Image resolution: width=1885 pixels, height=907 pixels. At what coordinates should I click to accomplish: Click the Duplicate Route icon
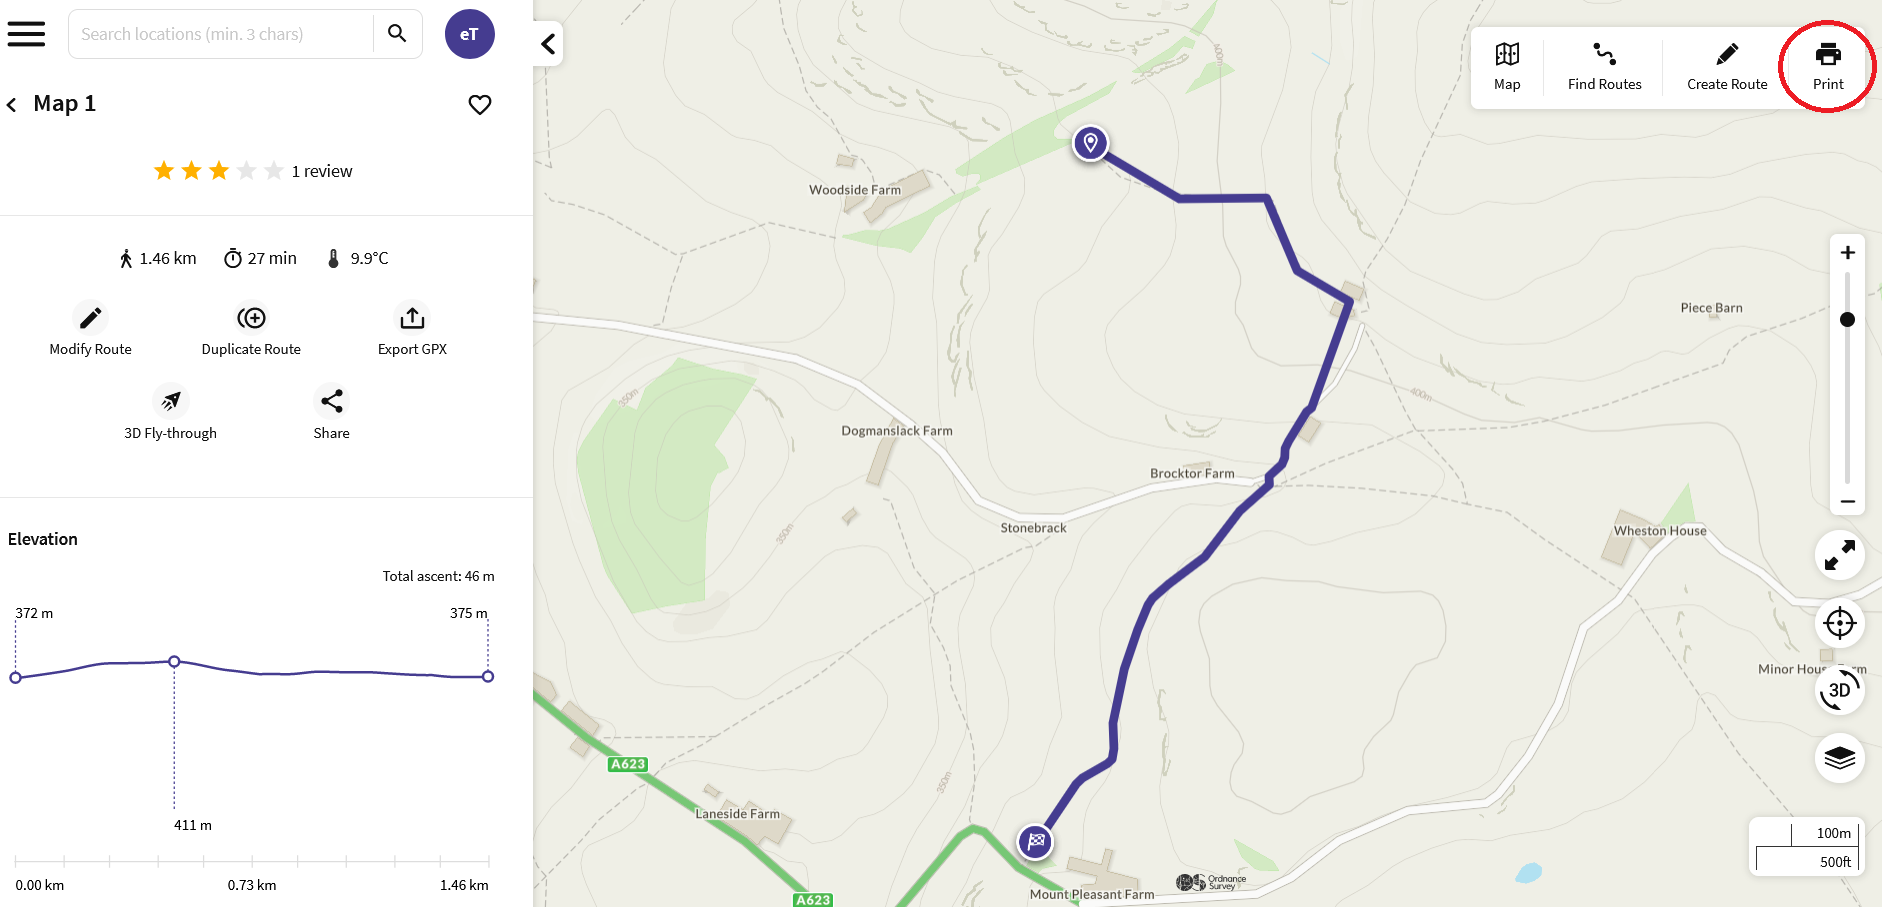[251, 317]
